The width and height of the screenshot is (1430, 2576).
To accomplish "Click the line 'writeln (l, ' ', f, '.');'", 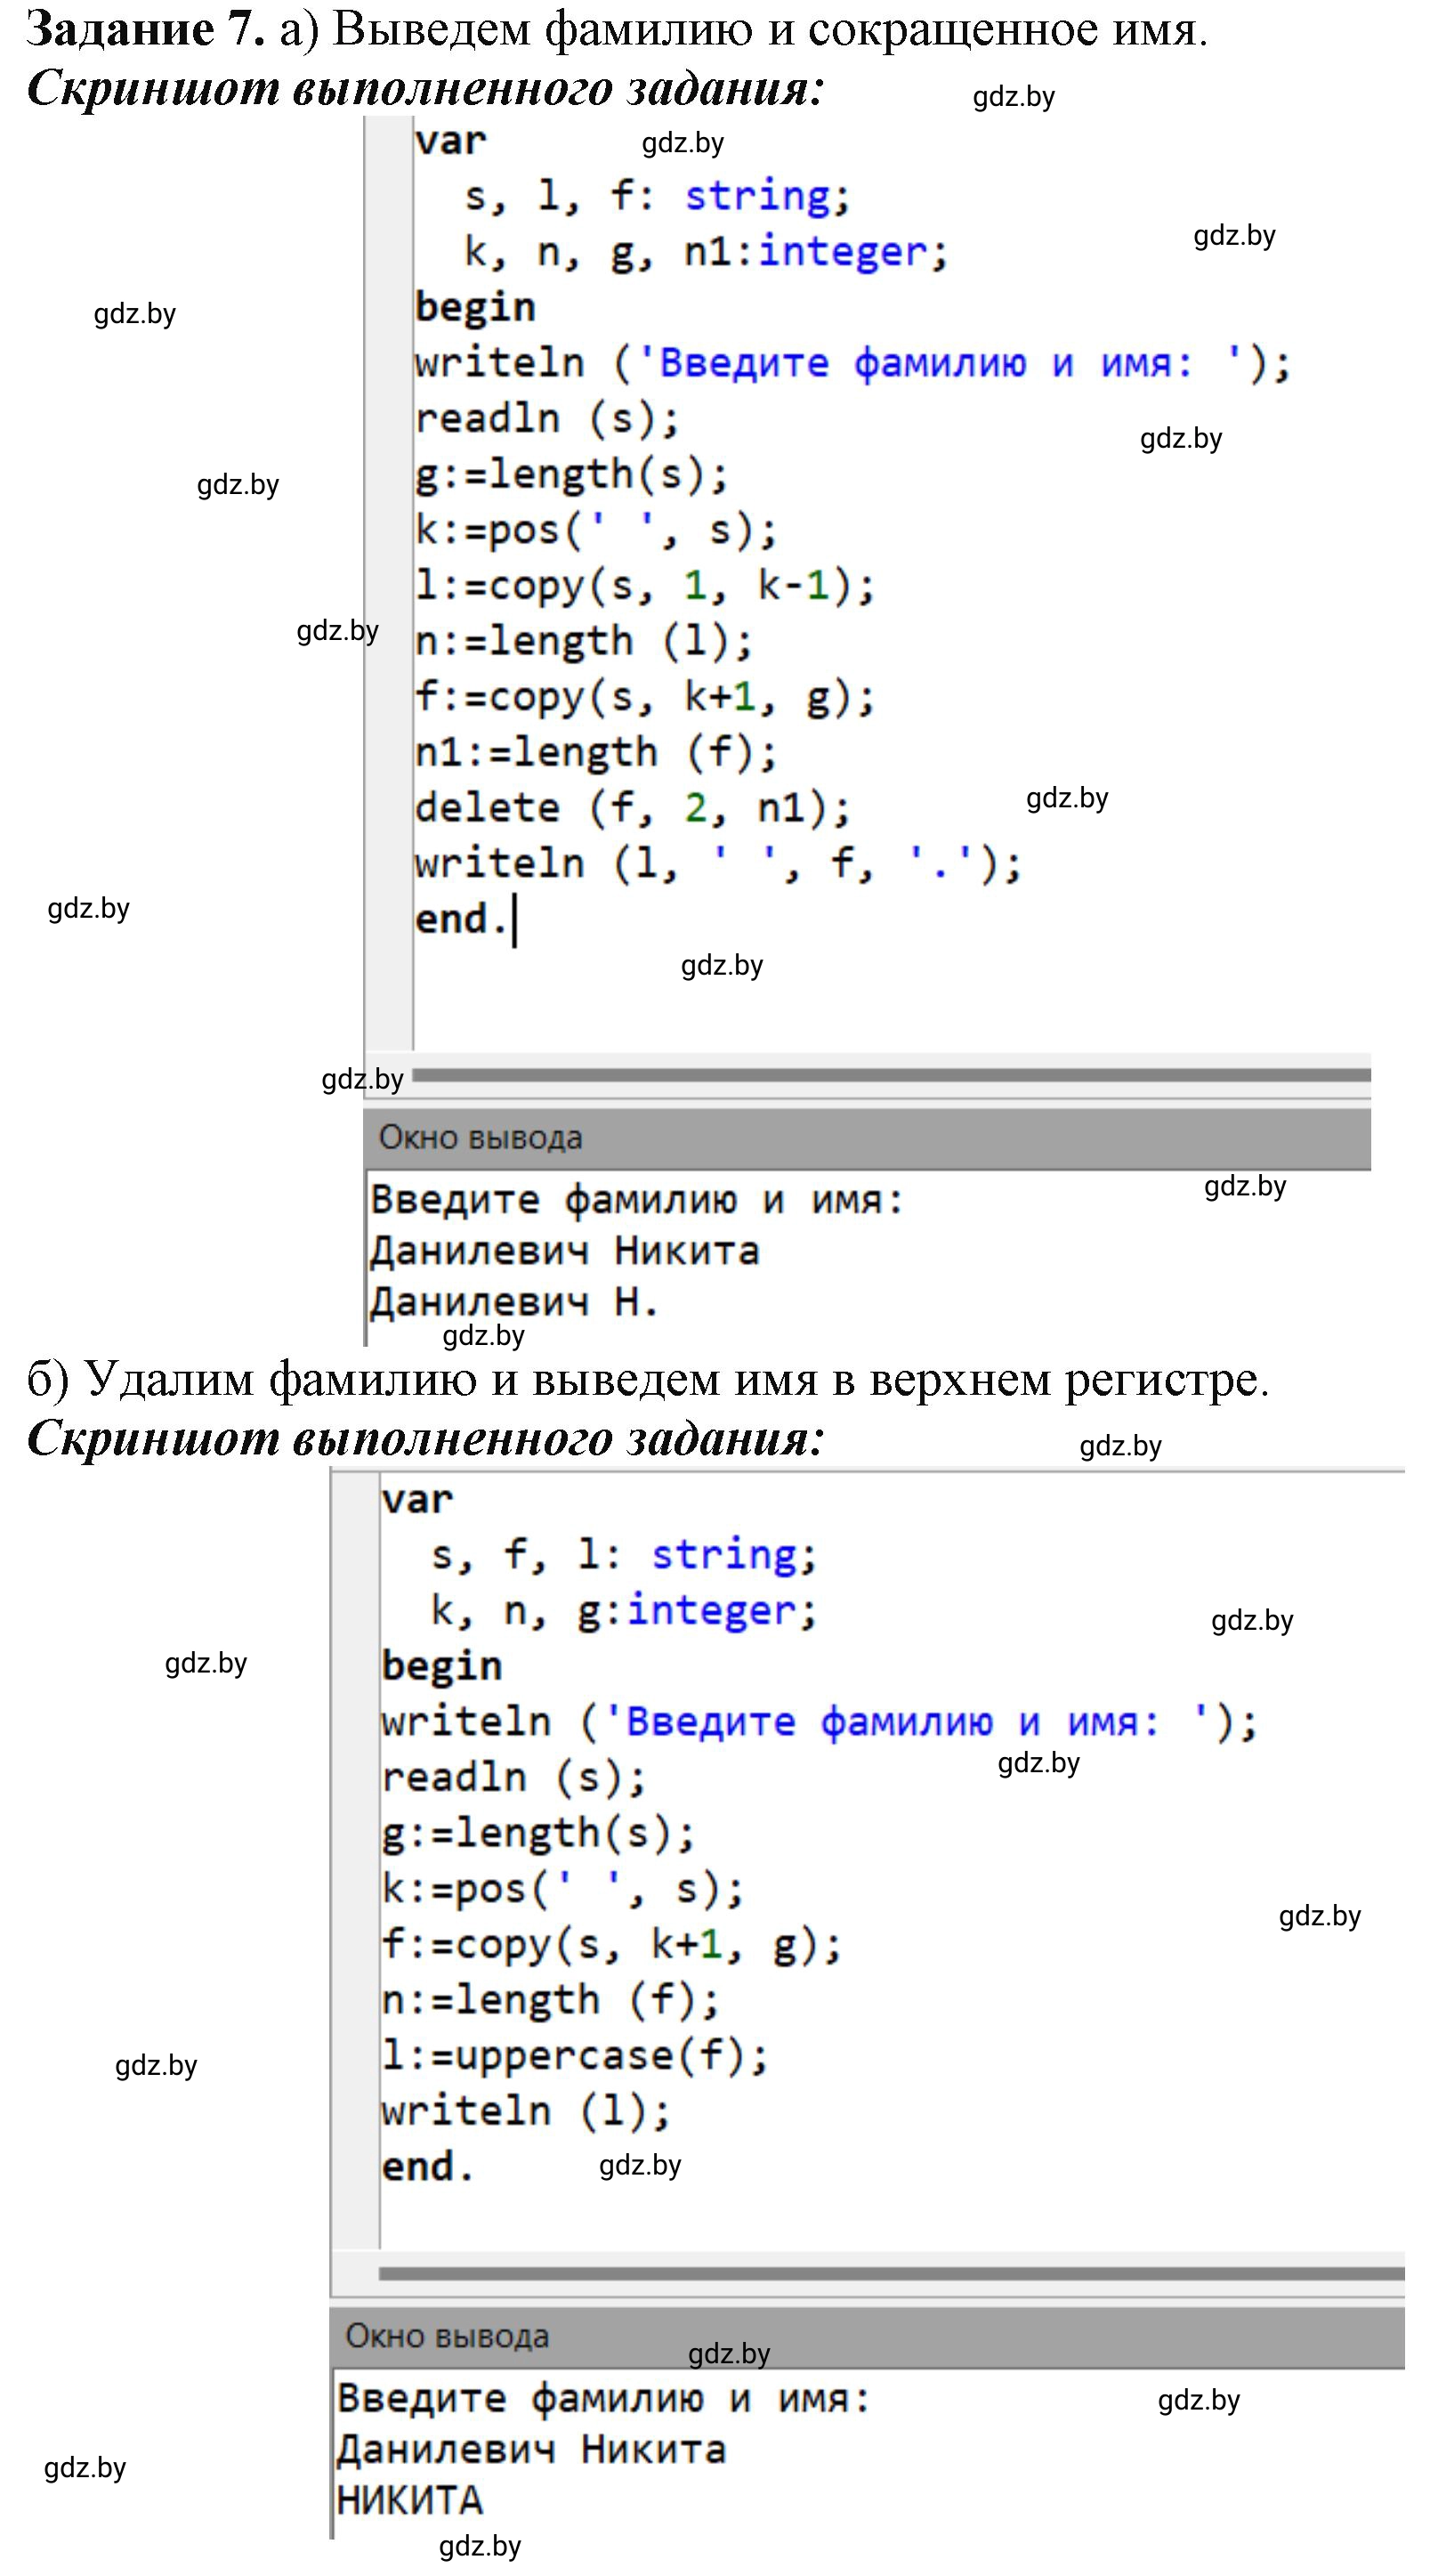I will pyautogui.click(x=718, y=864).
